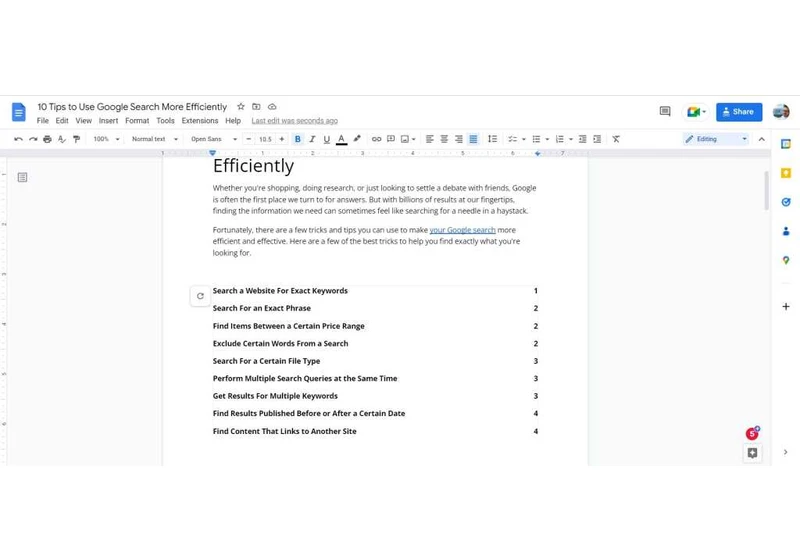Screen dimensions: 800x560
Task: Set Left align
Action: (430, 139)
